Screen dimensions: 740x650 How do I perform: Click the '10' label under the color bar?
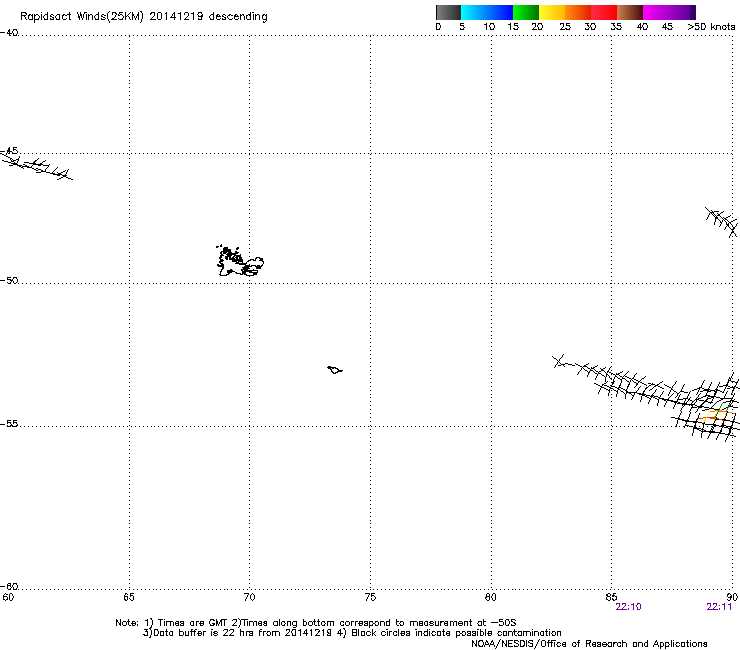[x=489, y=27]
